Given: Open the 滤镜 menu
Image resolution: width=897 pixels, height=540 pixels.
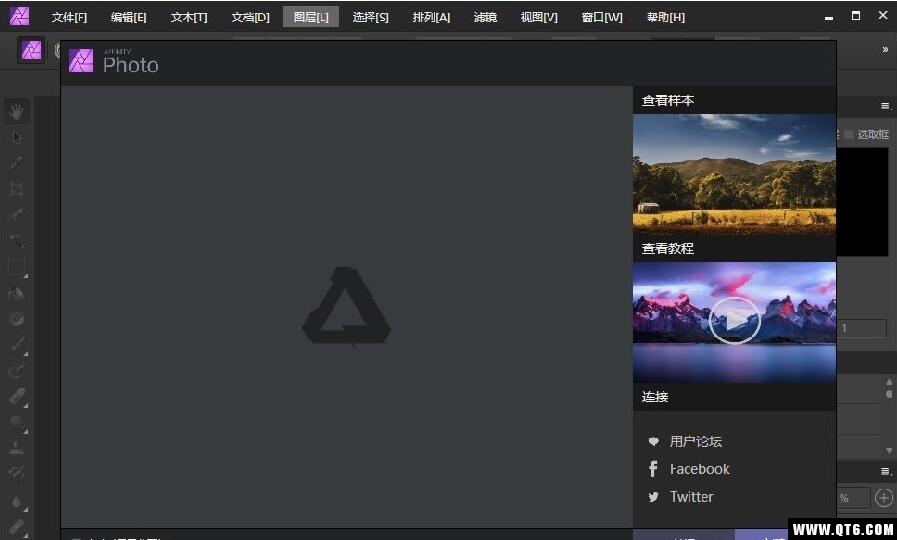Looking at the screenshot, I should click(x=485, y=17).
